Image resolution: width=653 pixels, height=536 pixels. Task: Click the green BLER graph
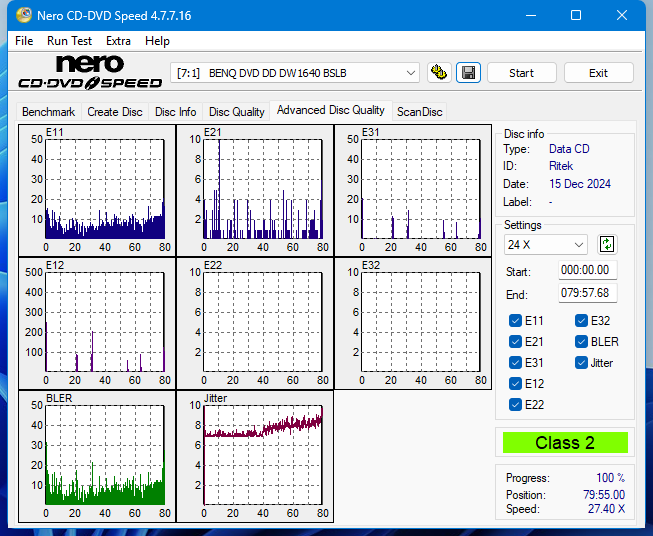point(97,456)
